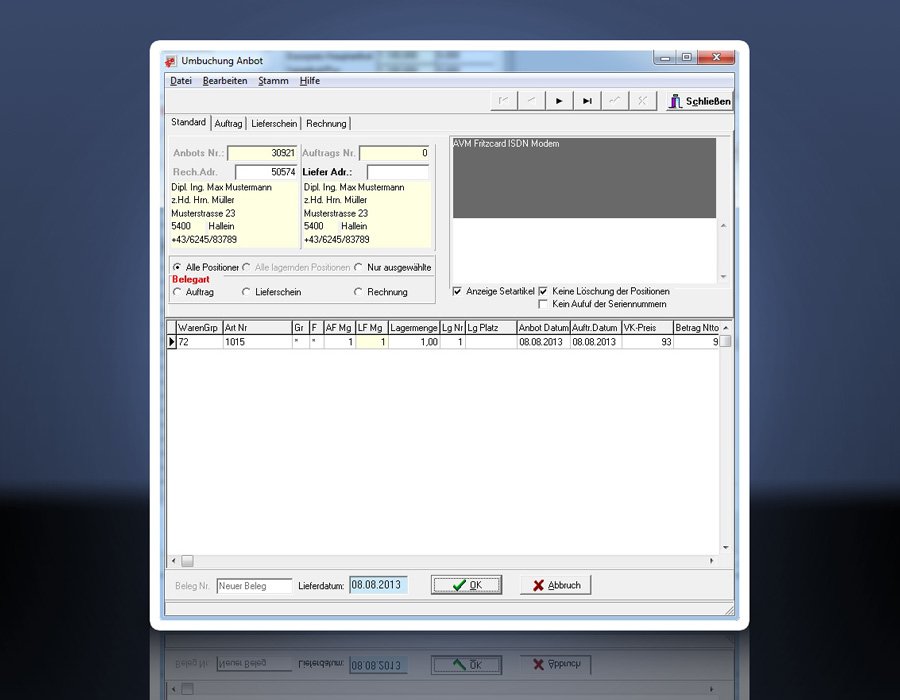The width and height of the screenshot is (900, 700).
Task: Go to next record arrow
Action: [x=559, y=101]
